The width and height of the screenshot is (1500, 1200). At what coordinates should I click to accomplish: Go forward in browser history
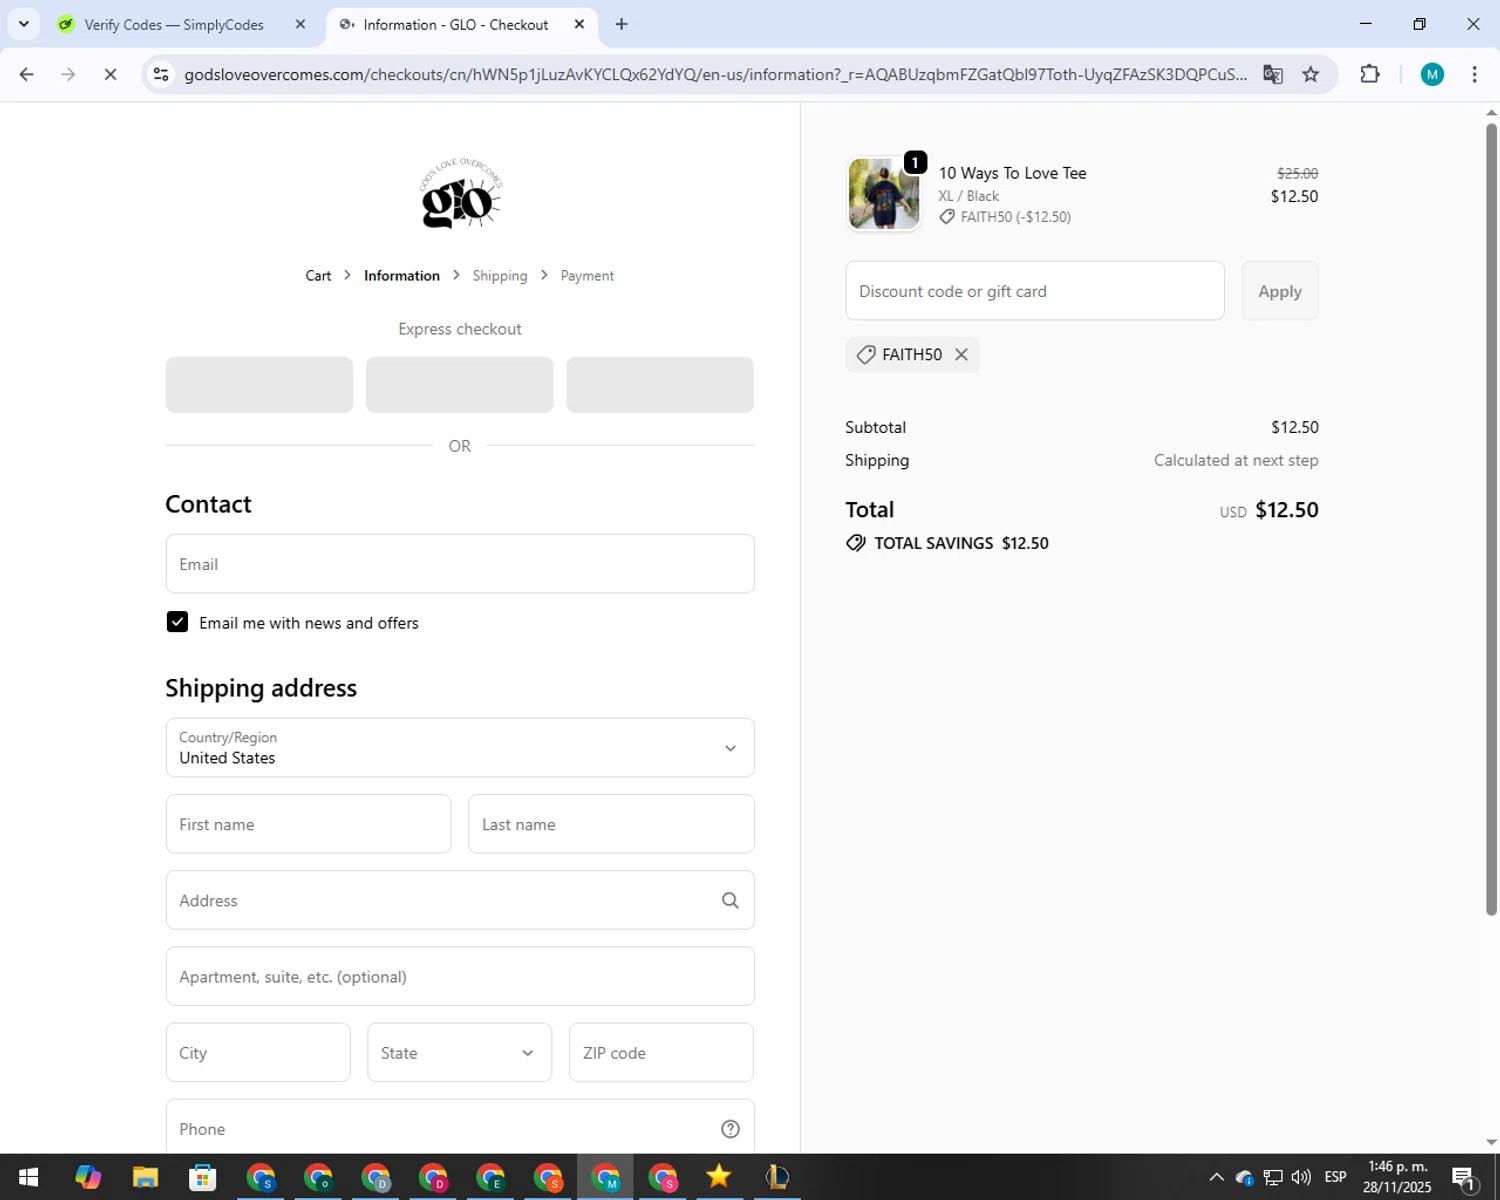click(x=68, y=74)
